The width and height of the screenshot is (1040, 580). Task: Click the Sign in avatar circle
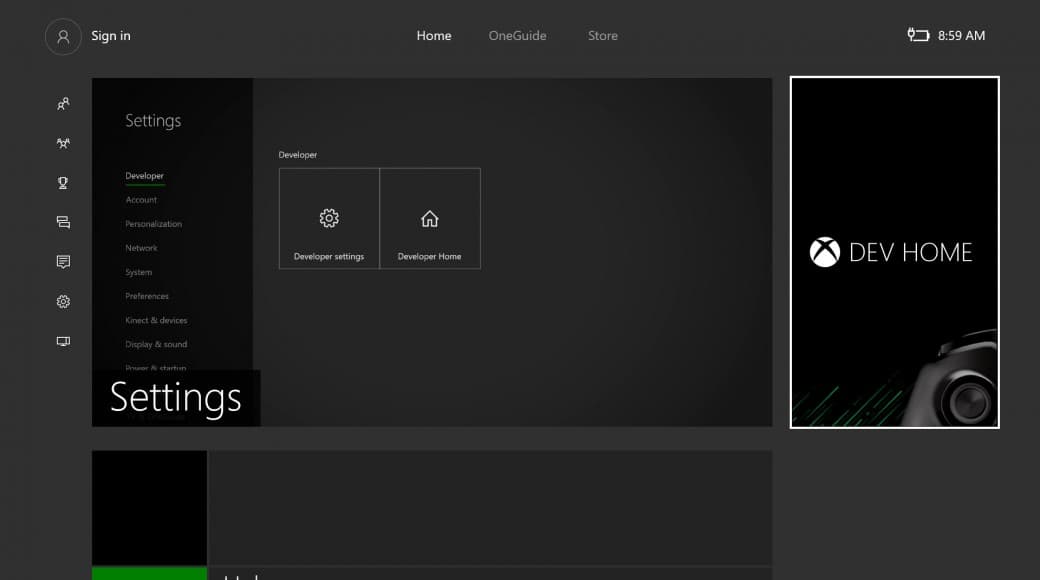[x=63, y=36]
